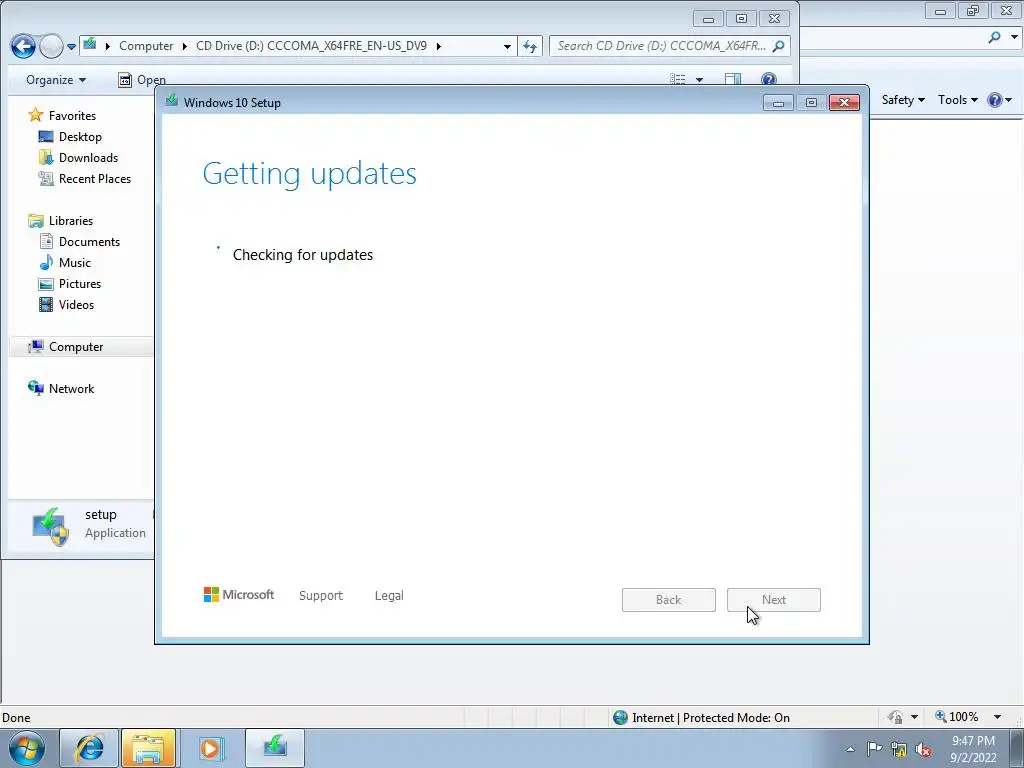
Task: Click Computer in the Explorer address bar
Action: pyautogui.click(x=146, y=46)
